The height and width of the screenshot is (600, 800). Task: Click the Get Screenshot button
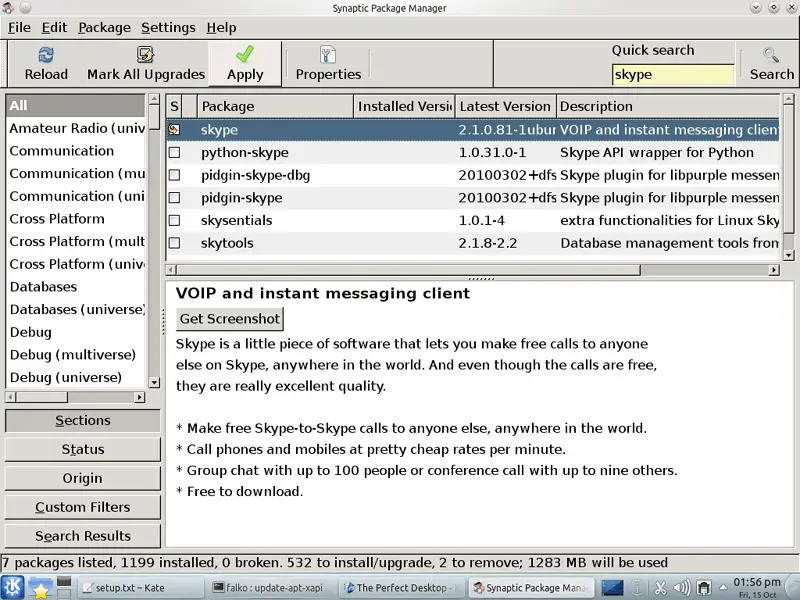pyautogui.click(x=230, y=319)
